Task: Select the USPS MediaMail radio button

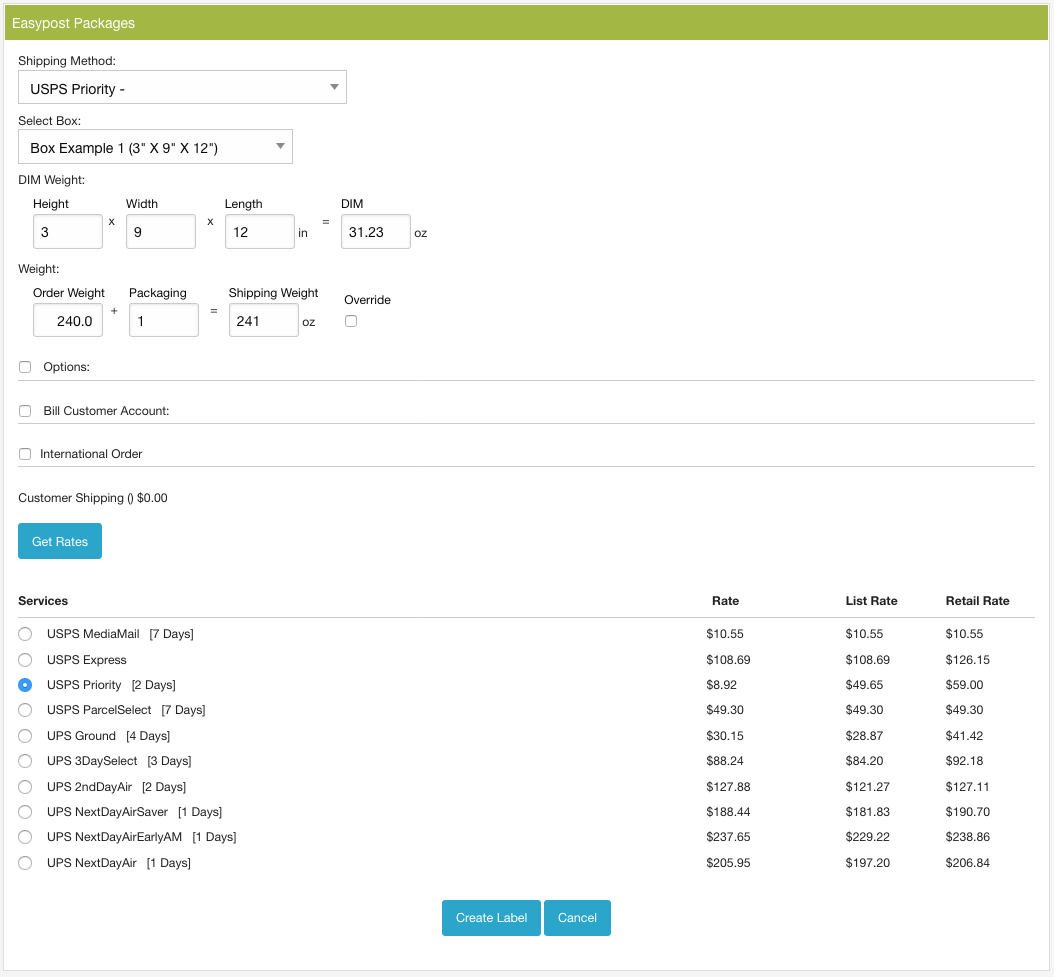Action: 25,634
